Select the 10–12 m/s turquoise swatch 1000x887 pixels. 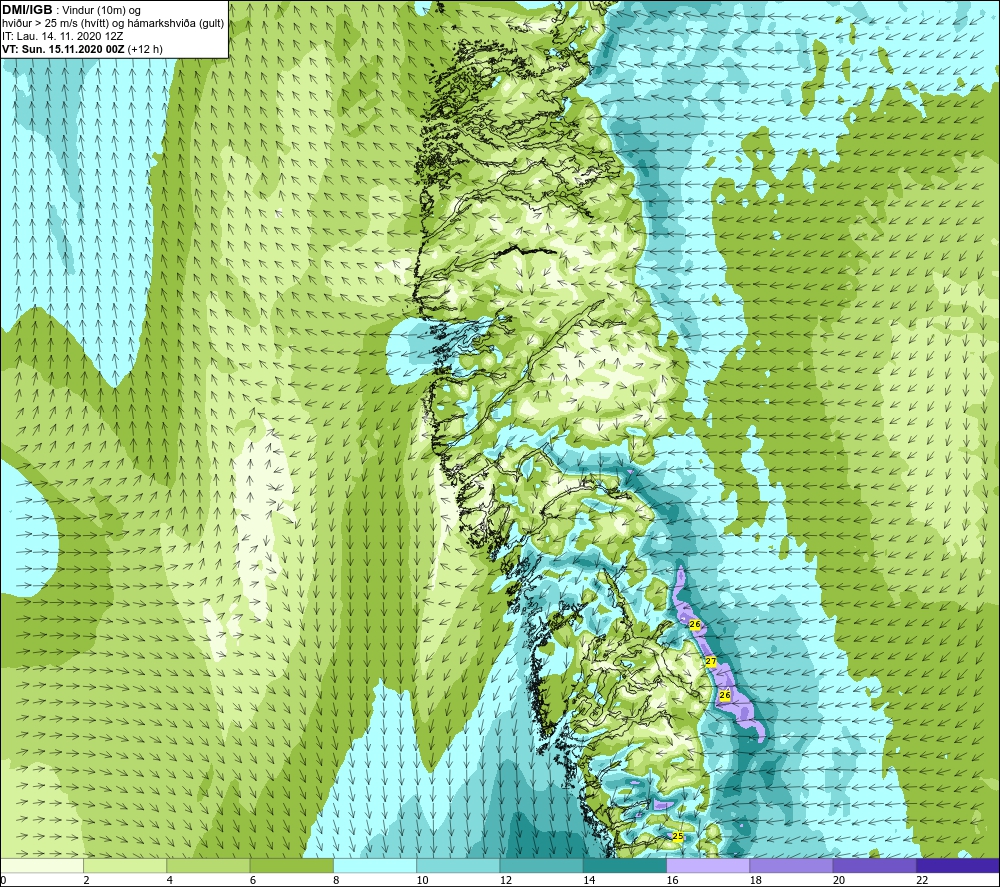coord(458,866)
